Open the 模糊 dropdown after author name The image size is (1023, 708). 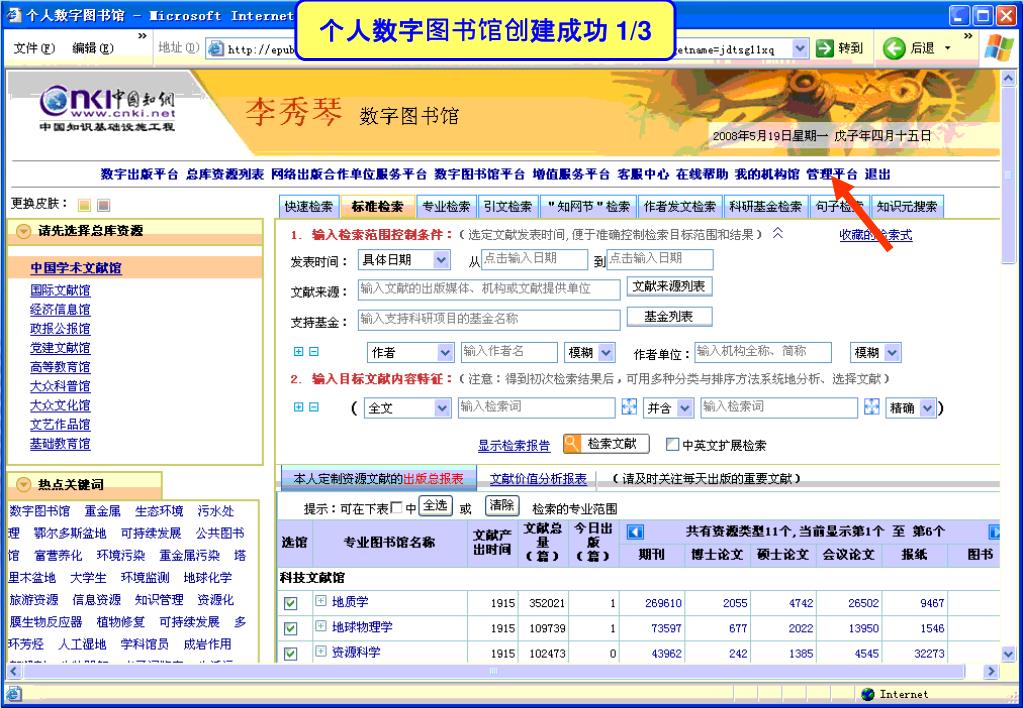pyautogui.click(x=607, y=352)
